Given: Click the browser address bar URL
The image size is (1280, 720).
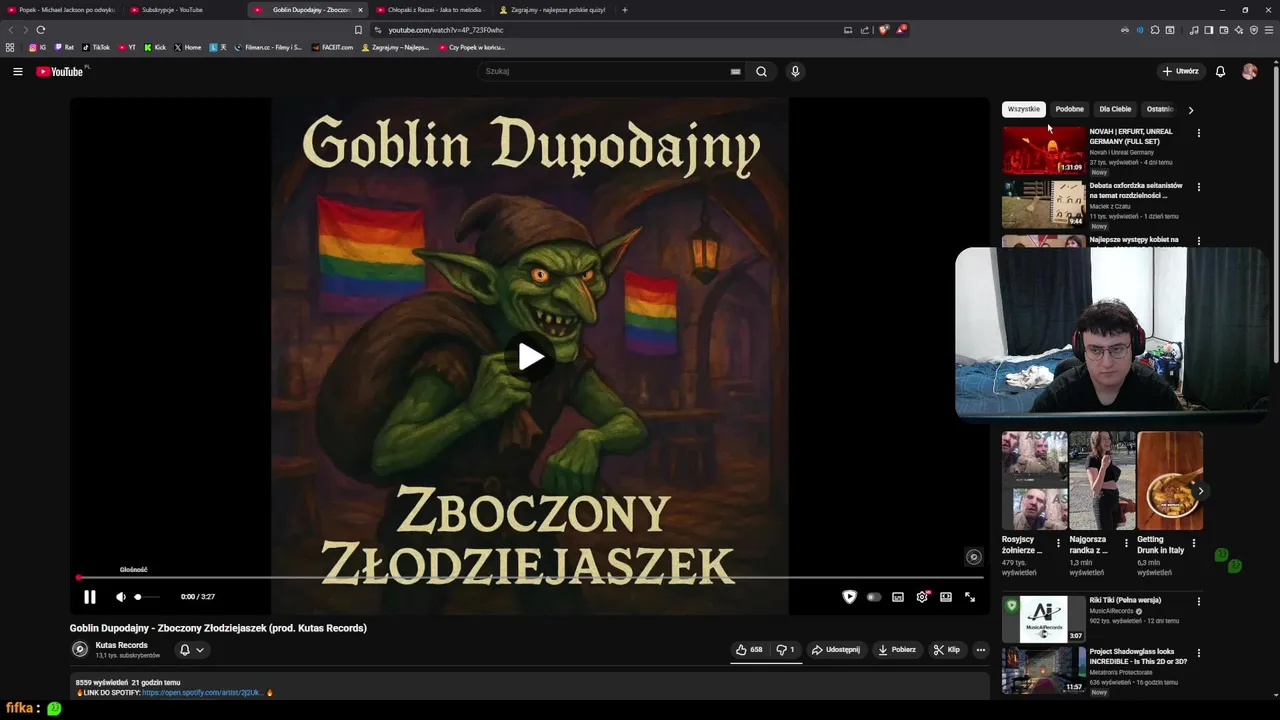Looking at the screenshot, I should pyautogui.click(x=446, y=30).
